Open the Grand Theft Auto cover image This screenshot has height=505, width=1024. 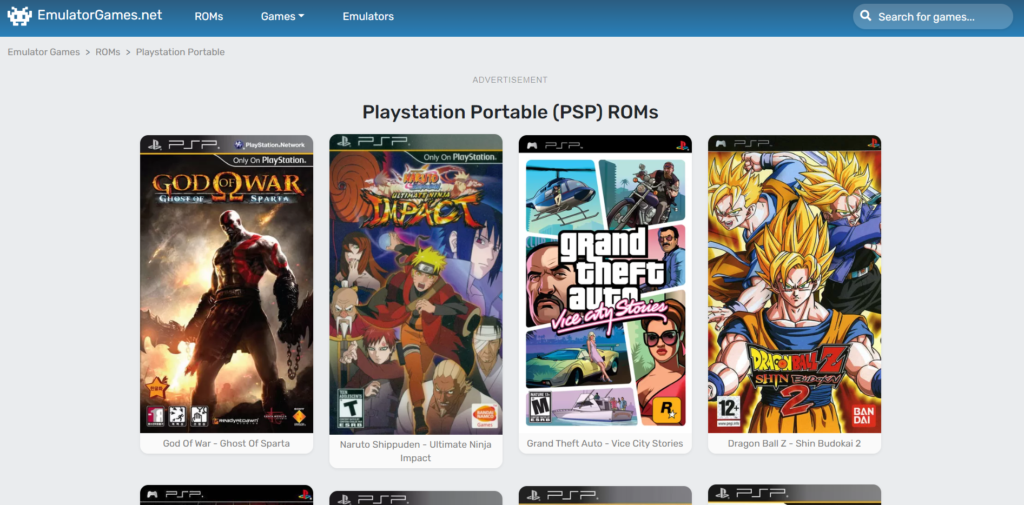tap(605, 284)
